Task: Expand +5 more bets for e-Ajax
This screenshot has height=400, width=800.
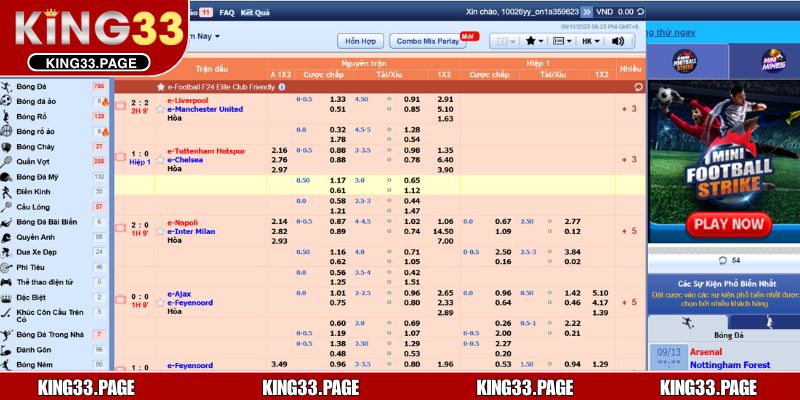Action: coord(629,303)
